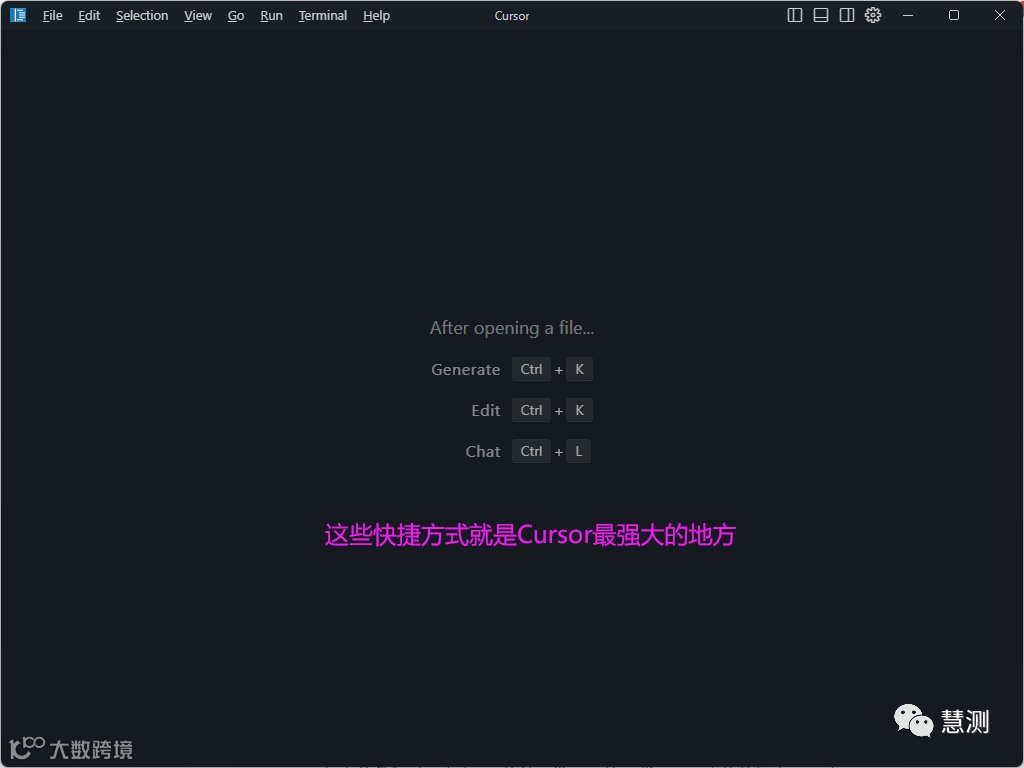Viewport: 1024px width, 768px height.
Task: Click the Generate shortcut label
Action: click(x=466, y=370)
